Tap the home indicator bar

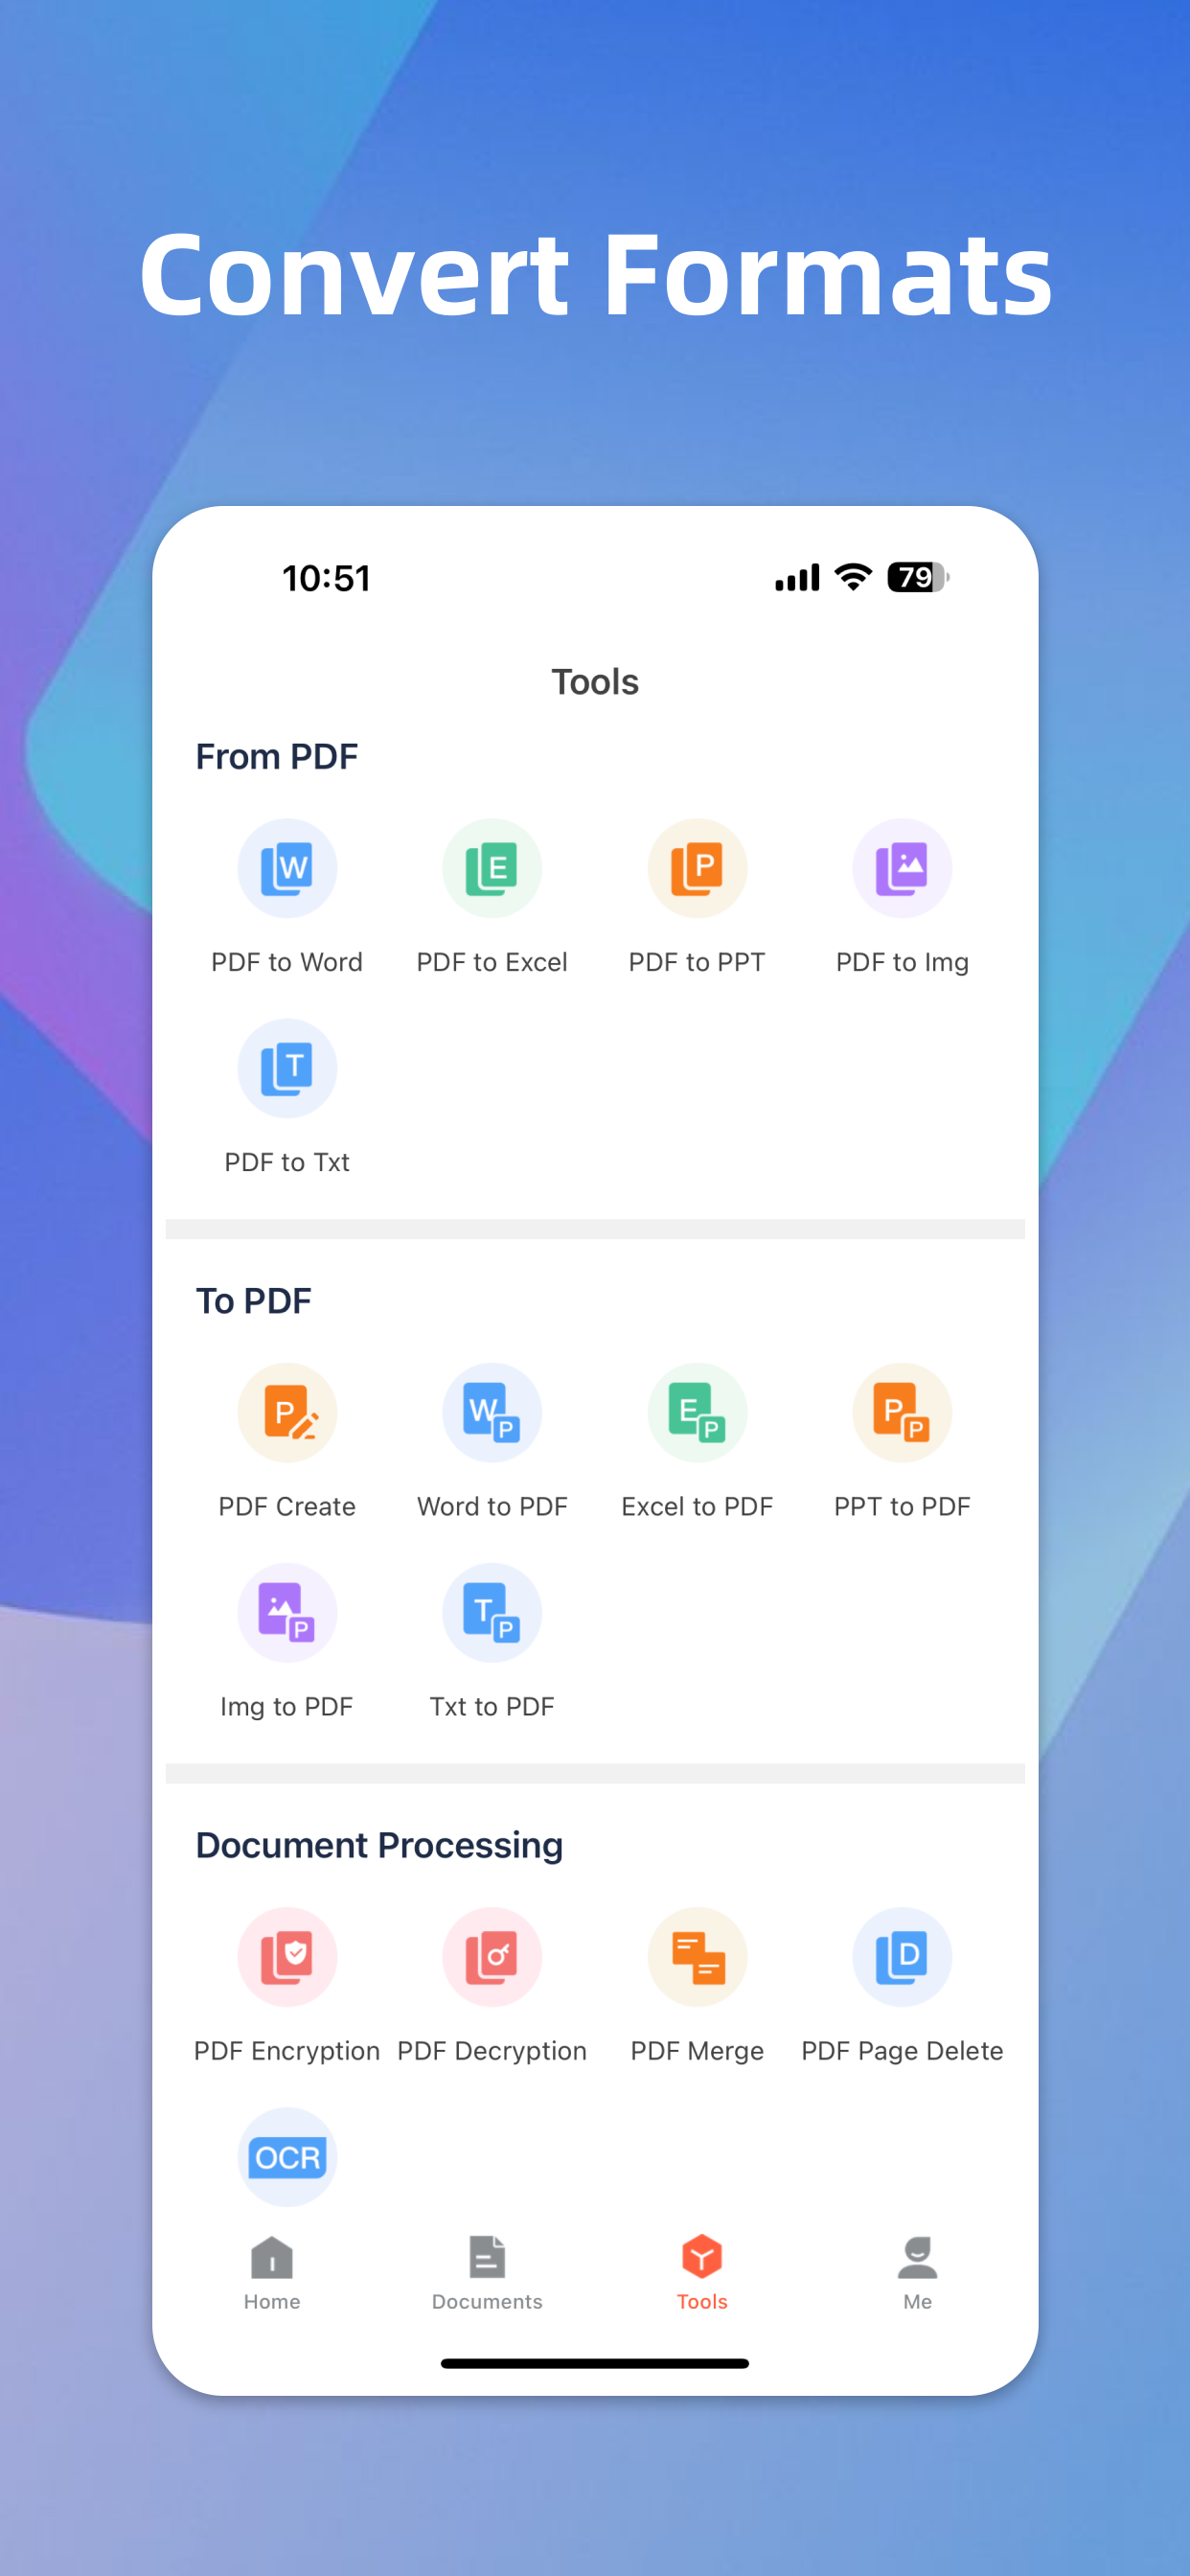pyautogui.click(x=595, y=2363)
